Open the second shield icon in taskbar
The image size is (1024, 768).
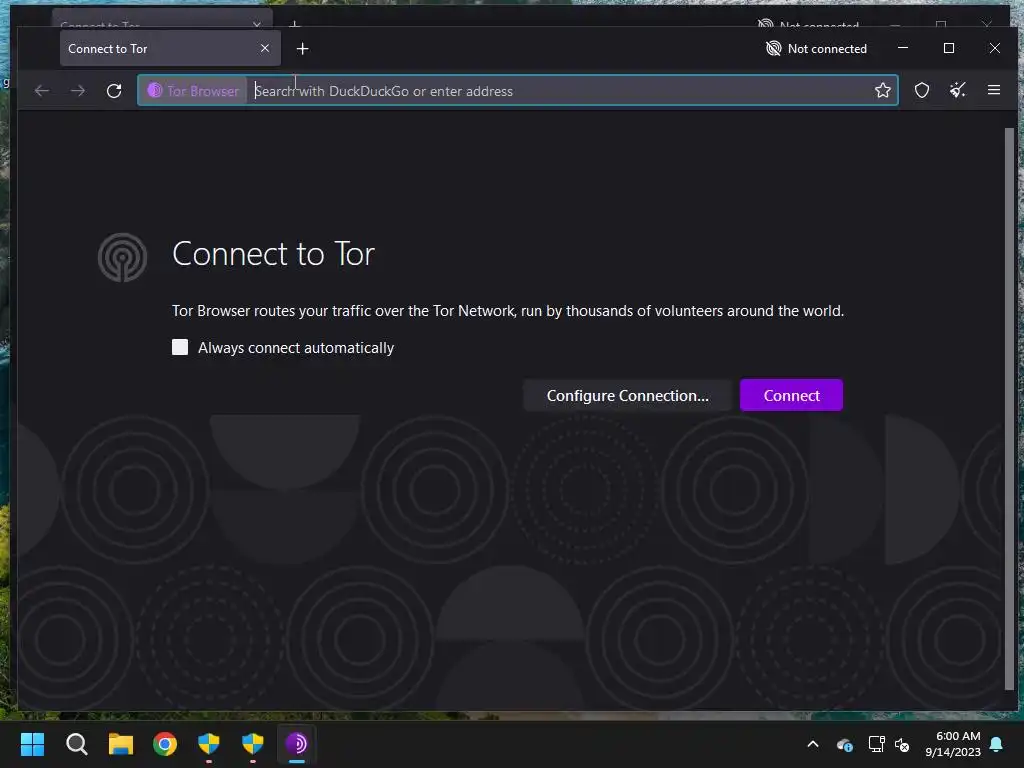pyautogui.click(x=252, y=744)
